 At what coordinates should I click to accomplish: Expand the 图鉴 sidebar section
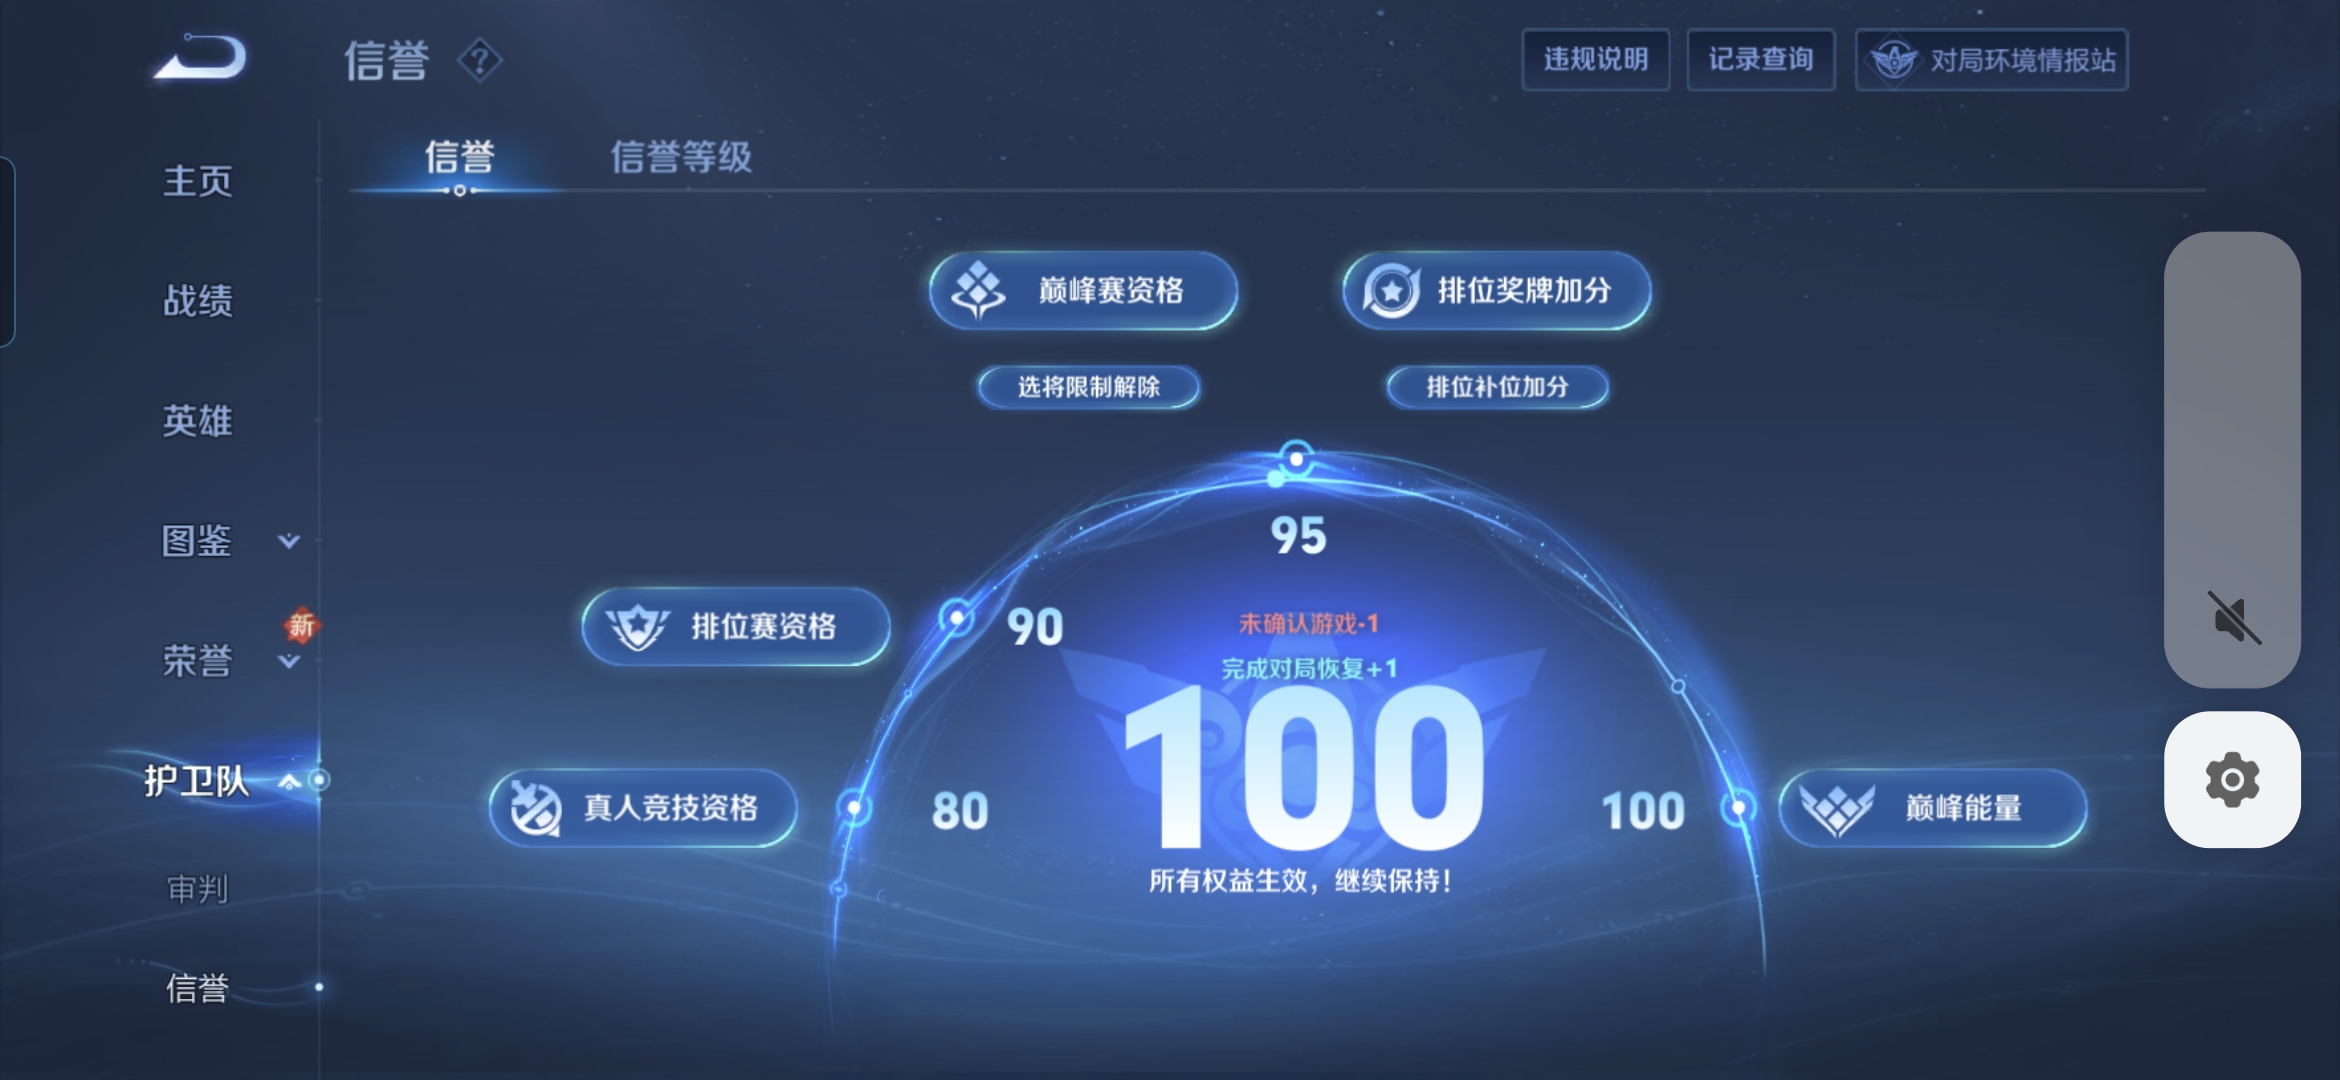[288, 542]
